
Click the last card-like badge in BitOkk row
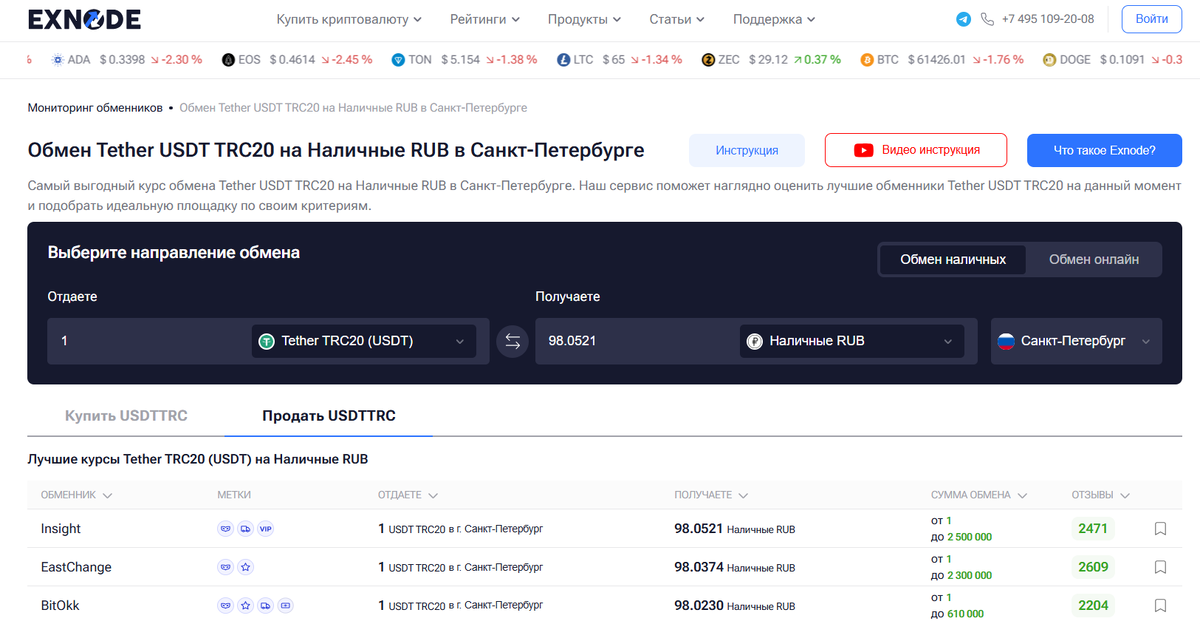click(x=285, y=605)
